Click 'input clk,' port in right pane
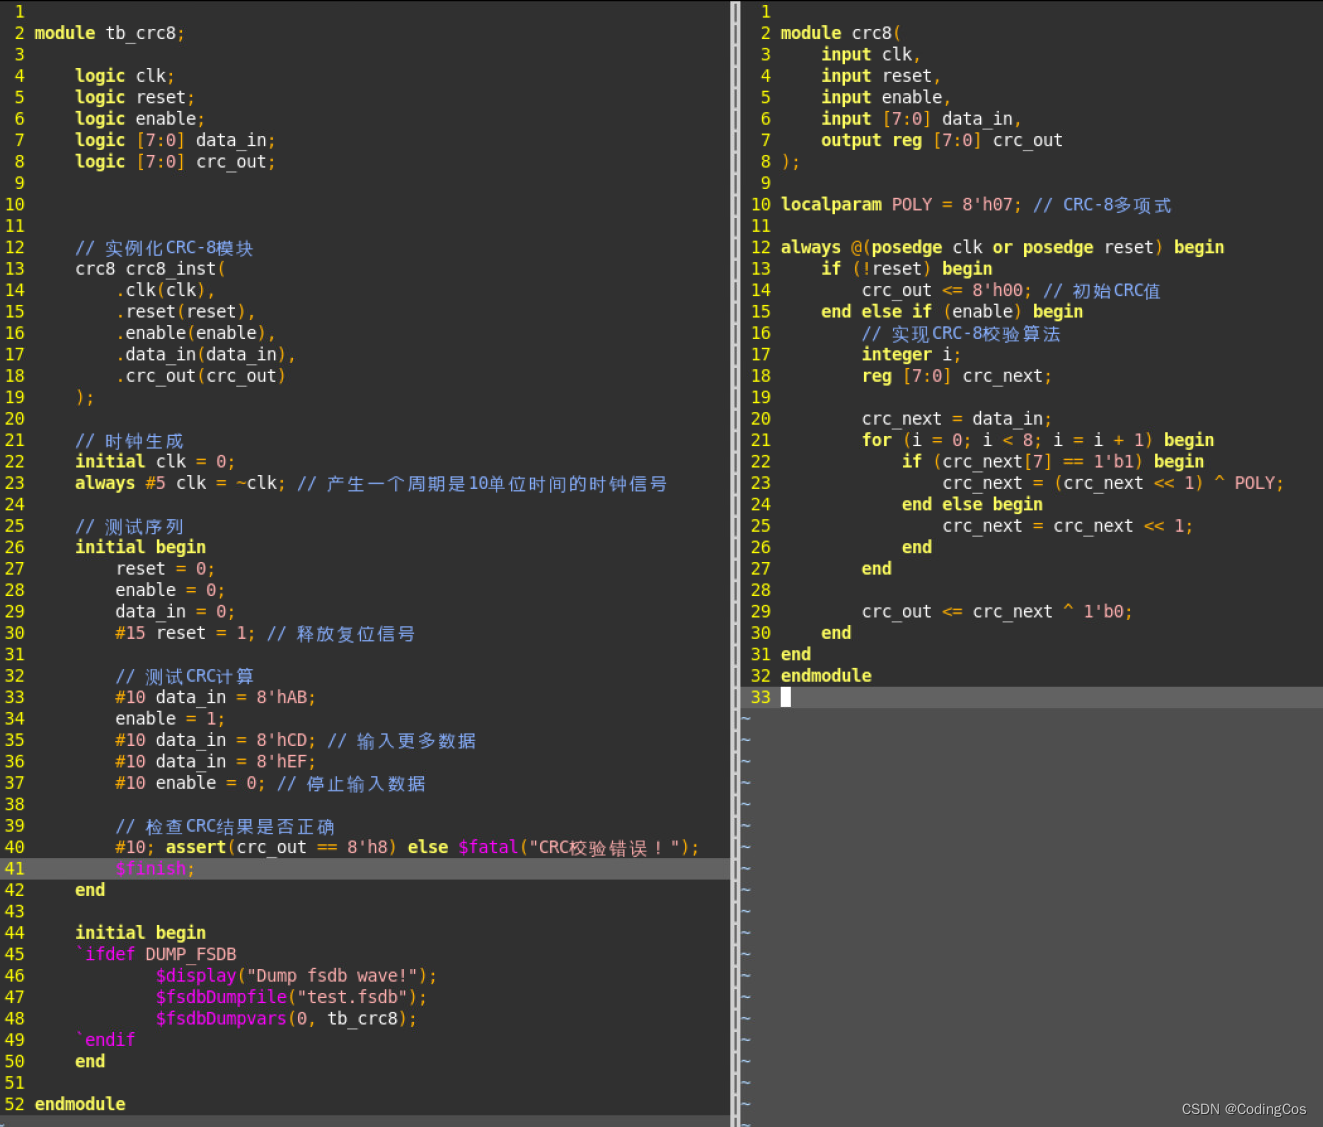Image resolution: width=1323 pixels, height=1127 pixels. [x=871, y=55]
